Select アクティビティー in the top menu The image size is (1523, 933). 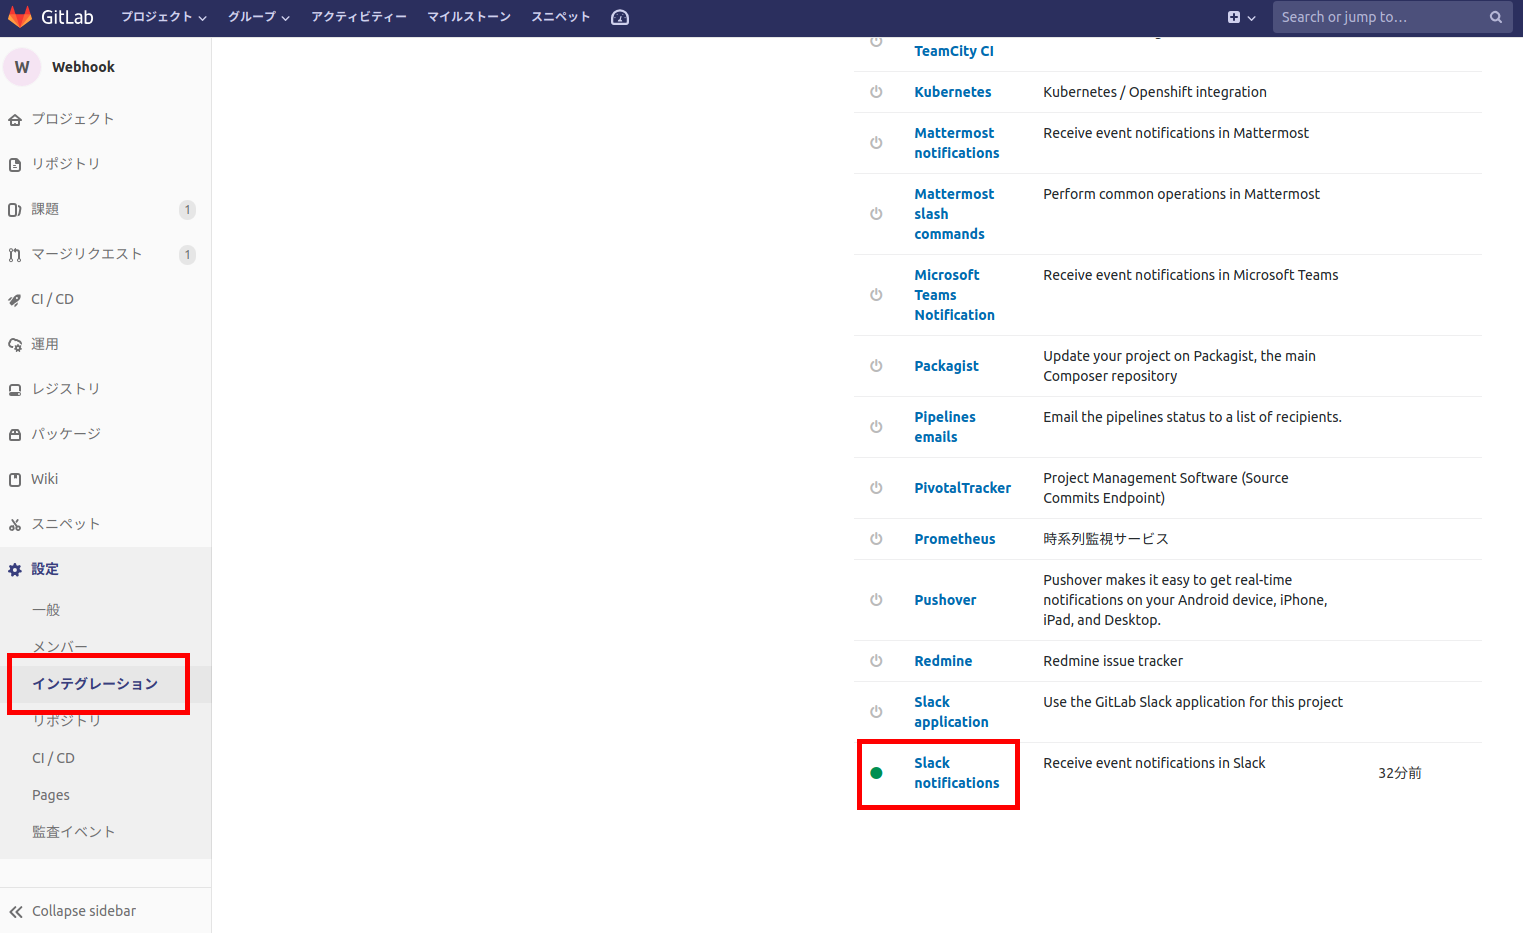[359, 17]
